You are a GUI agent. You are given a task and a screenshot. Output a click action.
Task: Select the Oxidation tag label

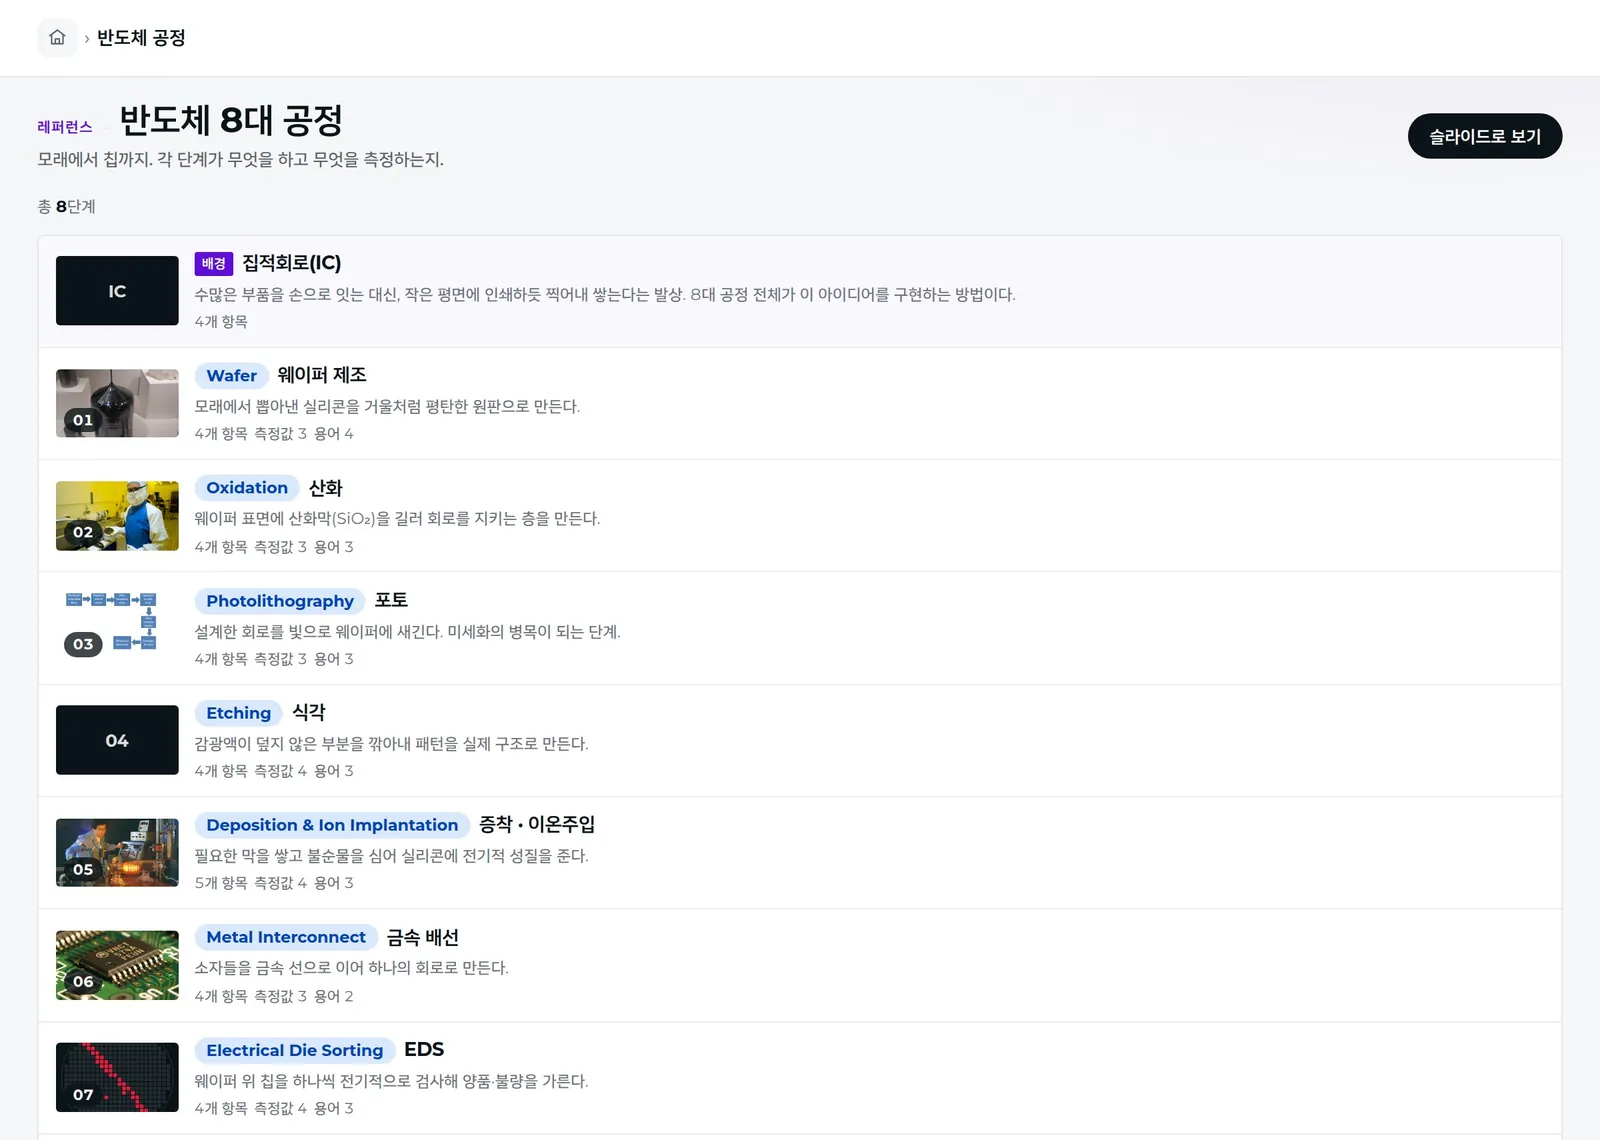click(x=247, y=488)
